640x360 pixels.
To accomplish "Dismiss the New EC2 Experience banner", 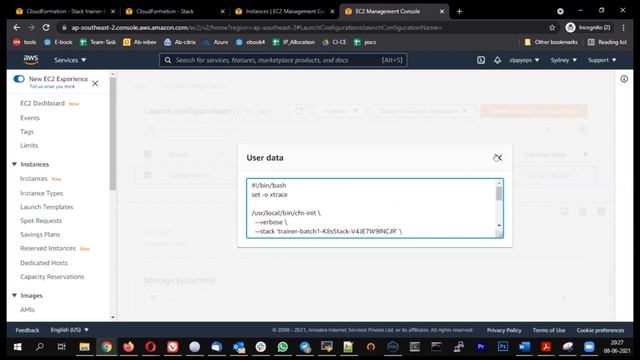I will 95,83.
